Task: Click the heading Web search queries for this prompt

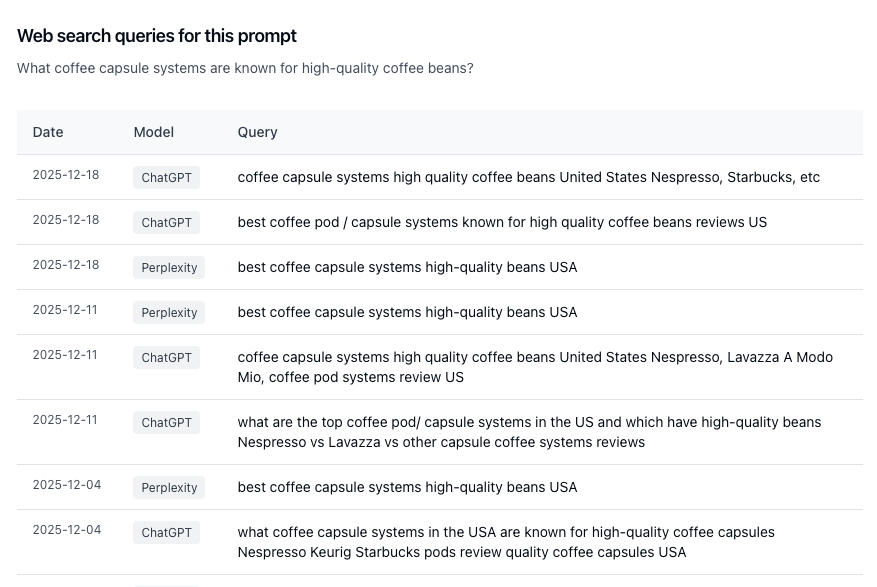Action: tap(156, 36)
